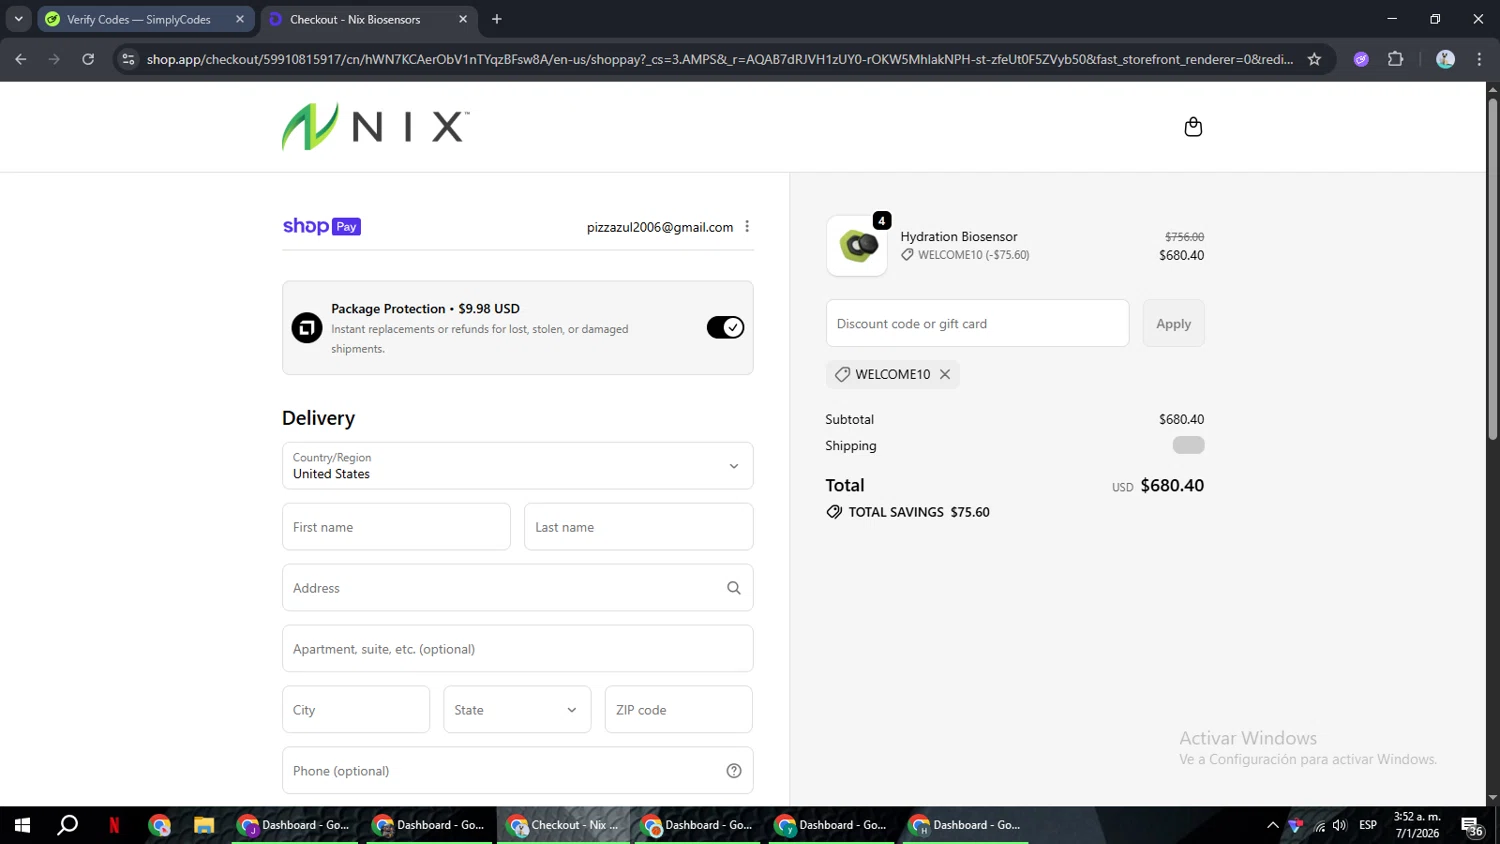The height and width of the screenshot is (844, 1500).
Task: Open the volume control in tray
Action: pyautogui.click(x=1340, y=825)
